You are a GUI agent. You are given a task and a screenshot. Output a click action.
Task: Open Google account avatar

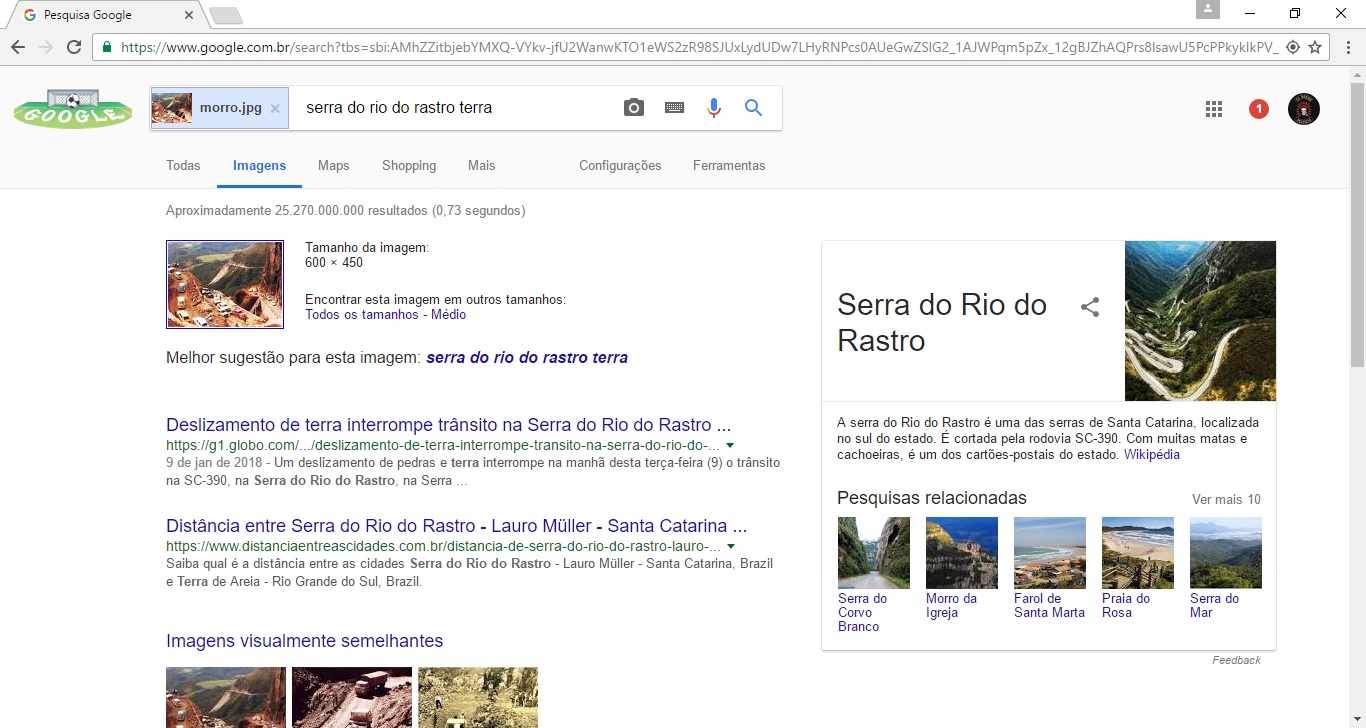[x=1304, y=109]
